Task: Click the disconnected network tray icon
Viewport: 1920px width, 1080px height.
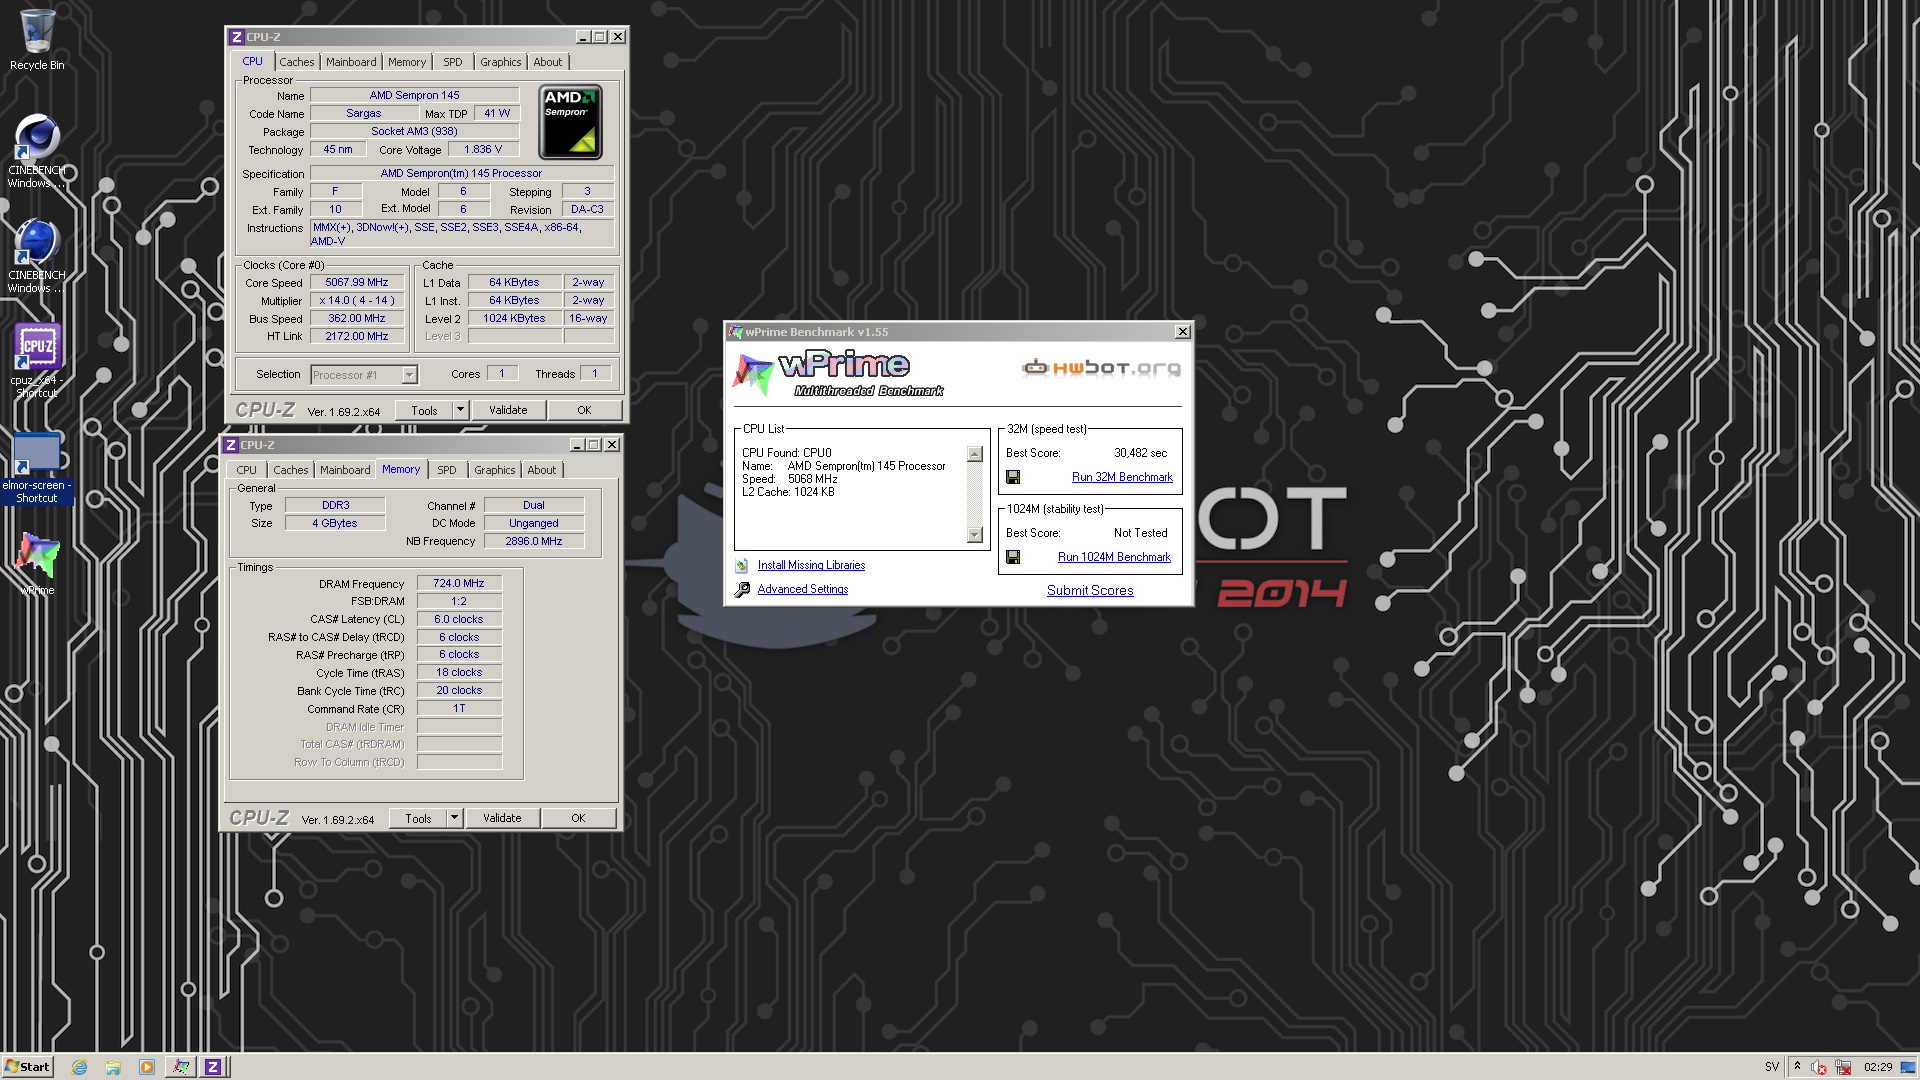Action: tap(1843, 1067)
